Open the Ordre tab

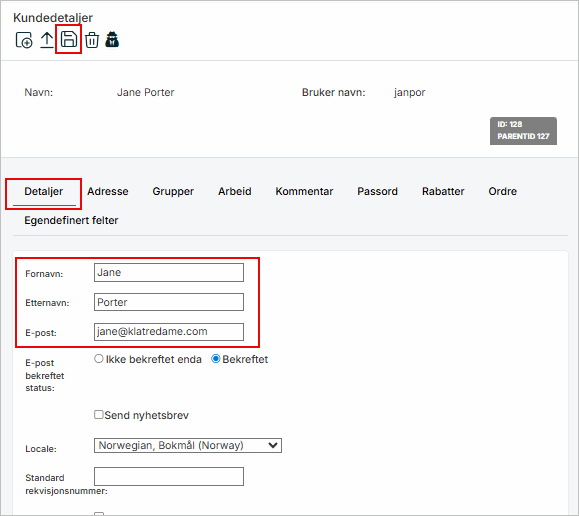(503, 191)
